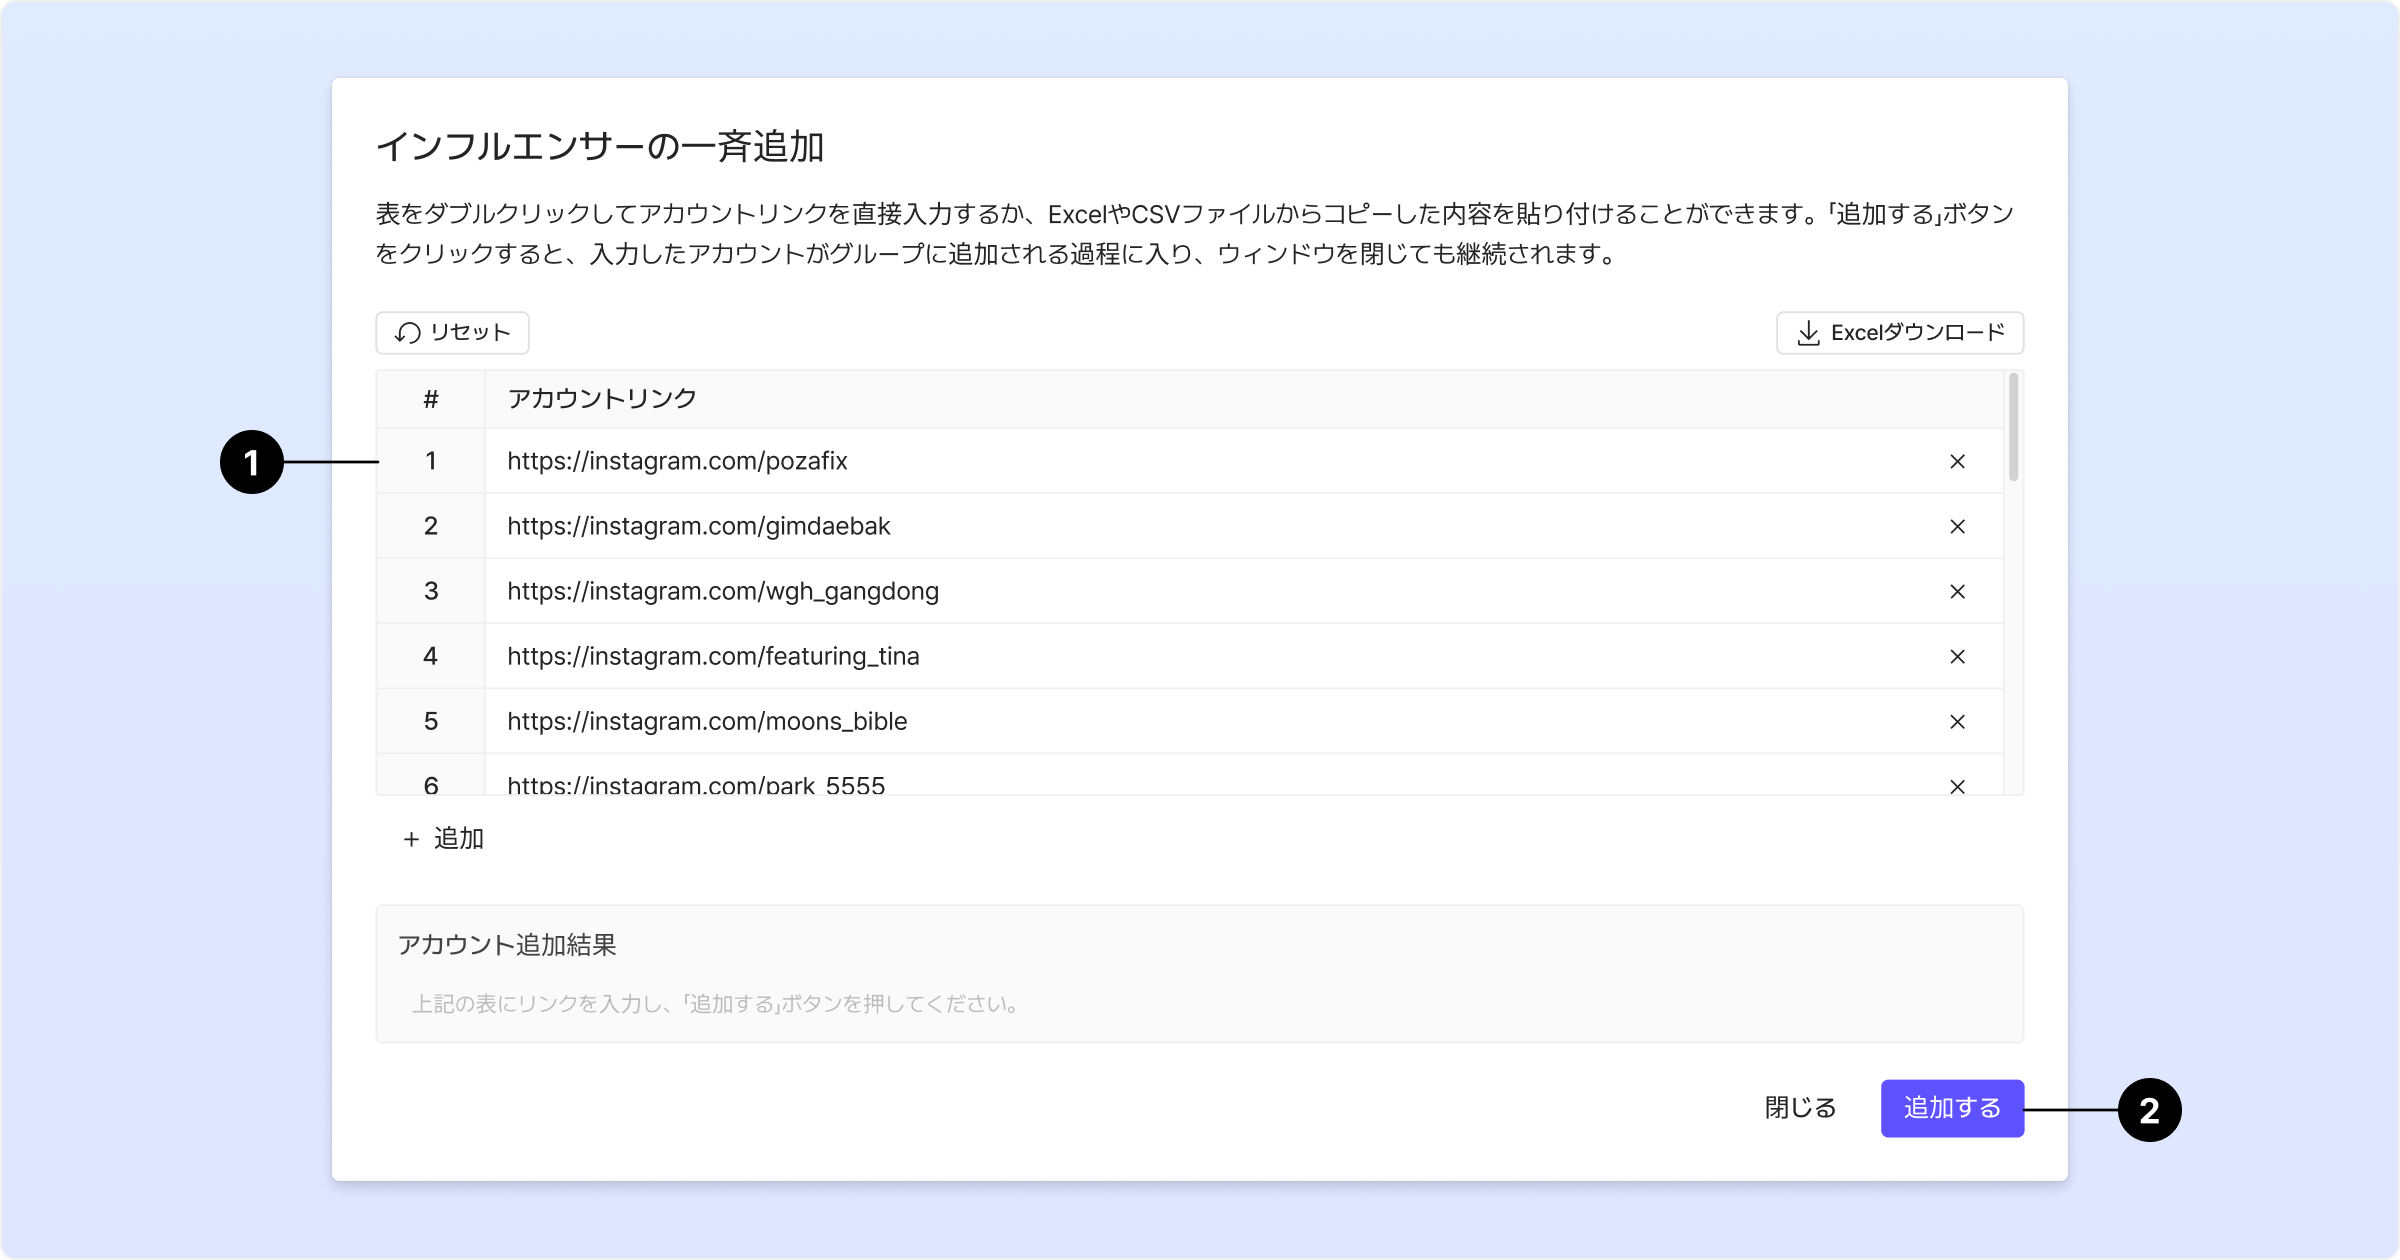Click 閉じる to close the dialog
2400x1260 pixels.
point(1800,1107)
